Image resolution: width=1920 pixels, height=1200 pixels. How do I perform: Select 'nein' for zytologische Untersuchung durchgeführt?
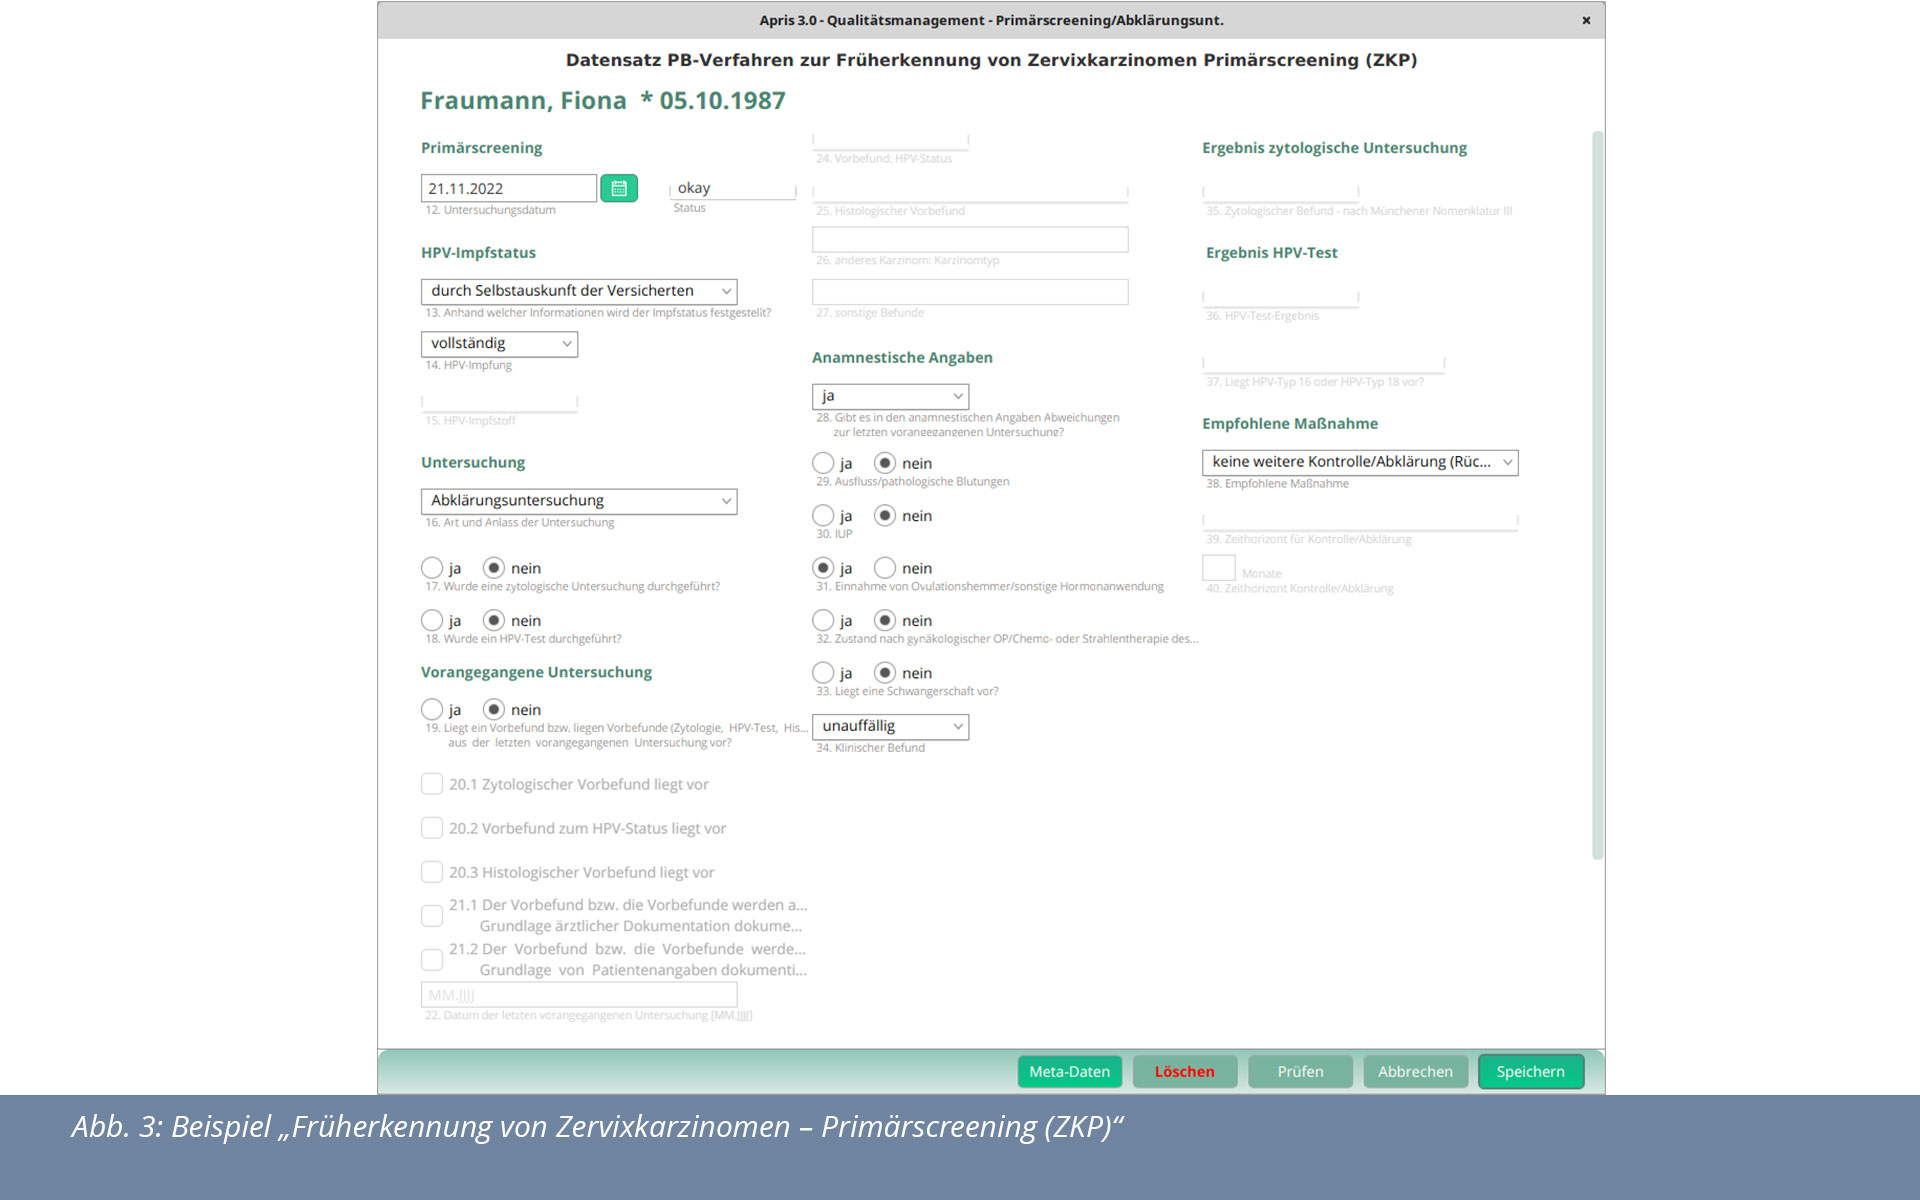point(494,568)
